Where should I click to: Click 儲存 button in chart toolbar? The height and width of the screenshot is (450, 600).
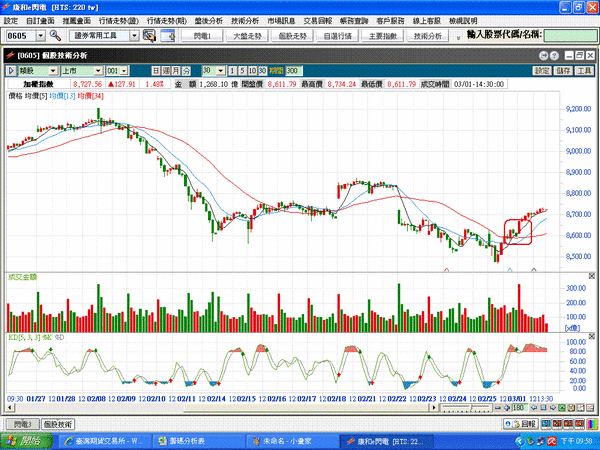click(x=563, y=71)
